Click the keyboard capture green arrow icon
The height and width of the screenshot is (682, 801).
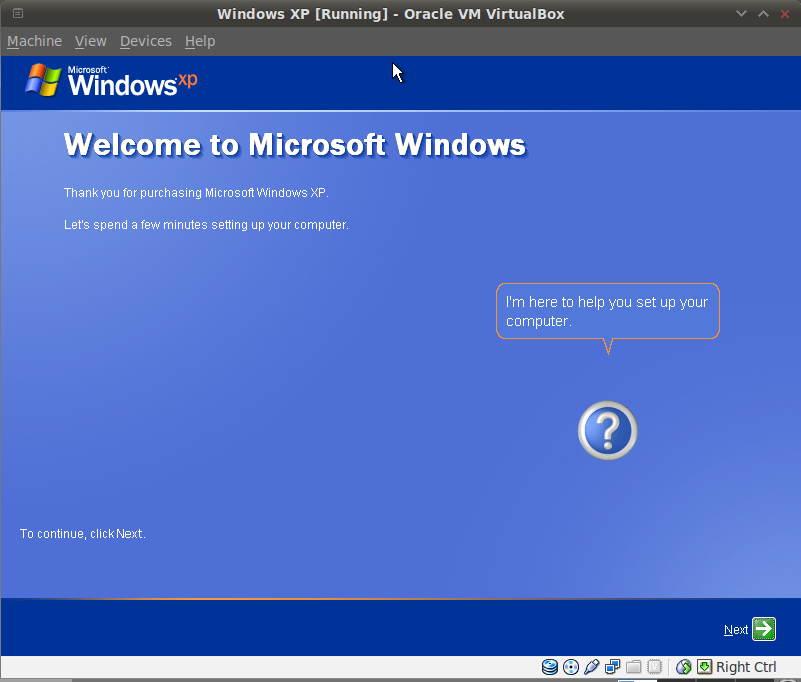pos(704,667)
